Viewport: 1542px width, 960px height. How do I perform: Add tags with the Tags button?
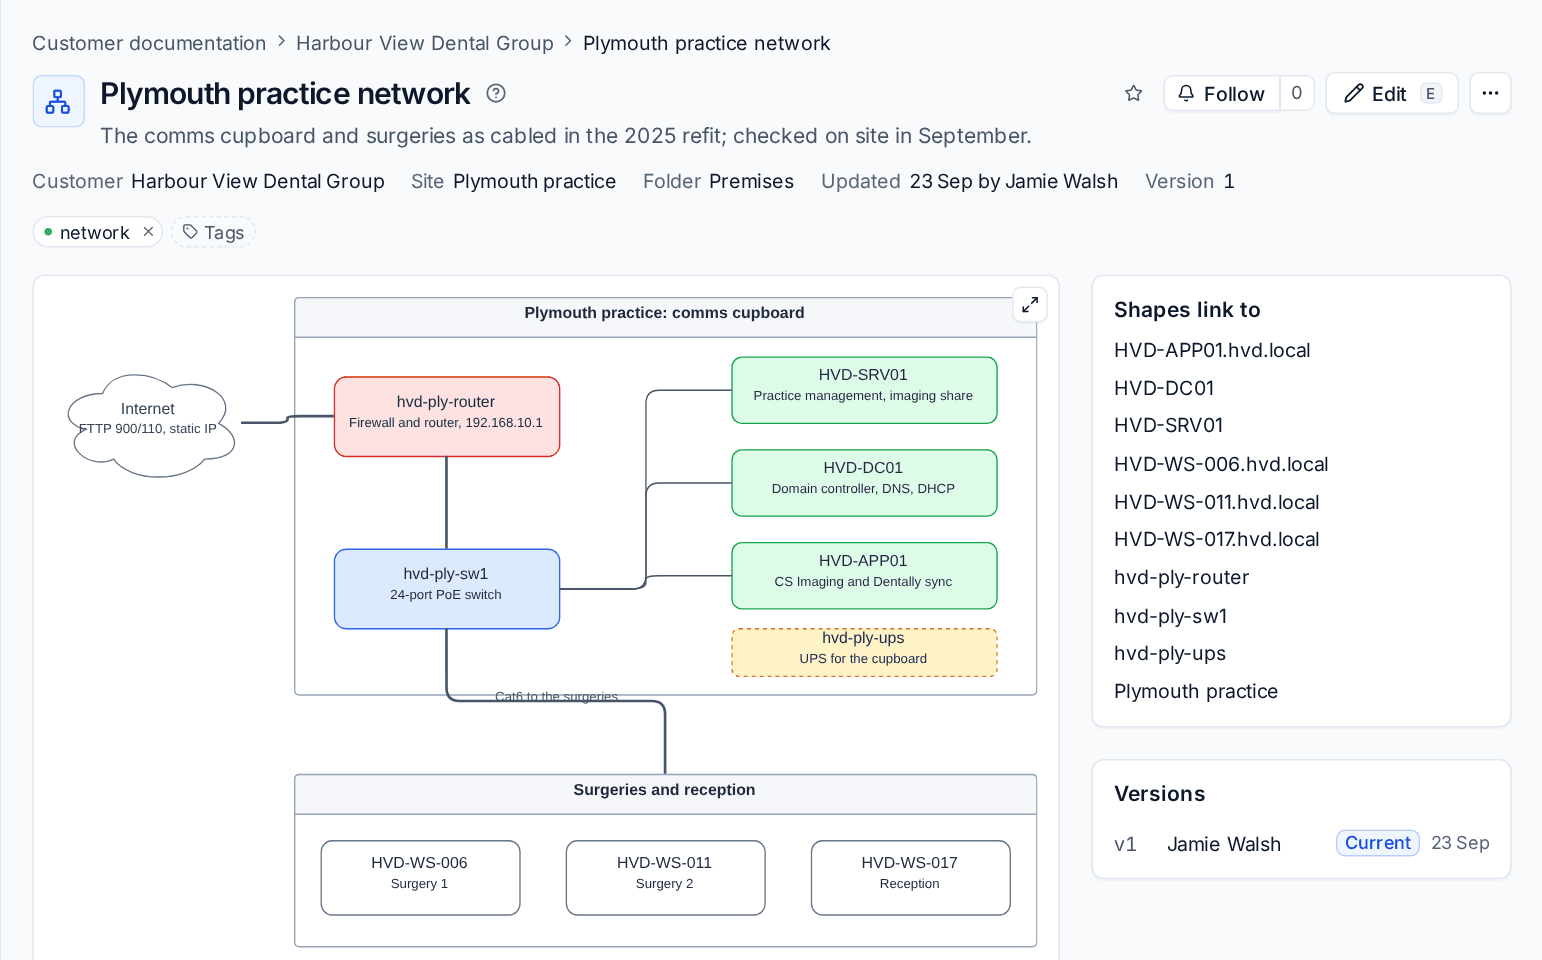coord(213,232)
